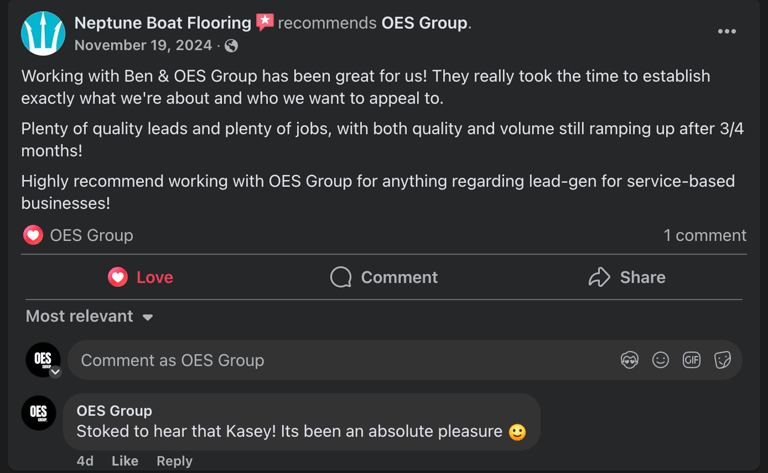Click into the Comment as OES Group field
This screenshot has height=473, width=768.
pyautogui.click(x=340, y=360)
